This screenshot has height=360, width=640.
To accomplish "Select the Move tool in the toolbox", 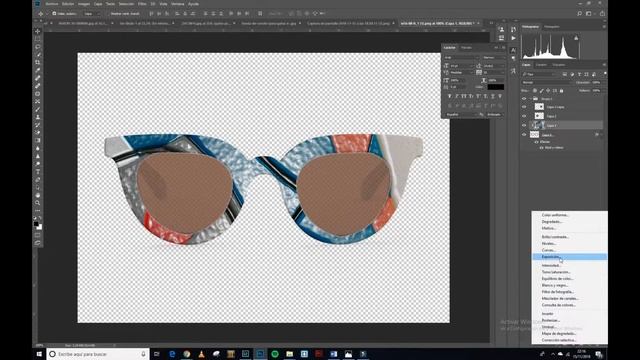I will tap(38, 31).
